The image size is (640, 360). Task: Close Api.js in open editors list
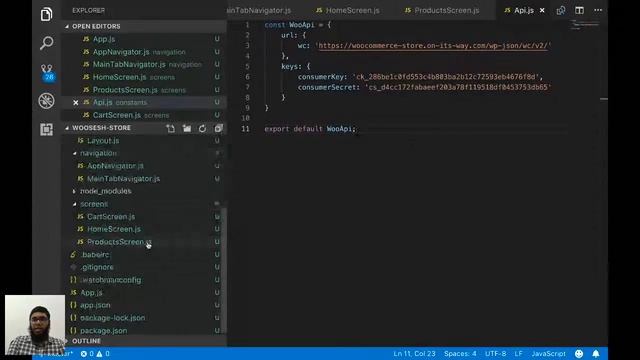[x=76, y=102]
